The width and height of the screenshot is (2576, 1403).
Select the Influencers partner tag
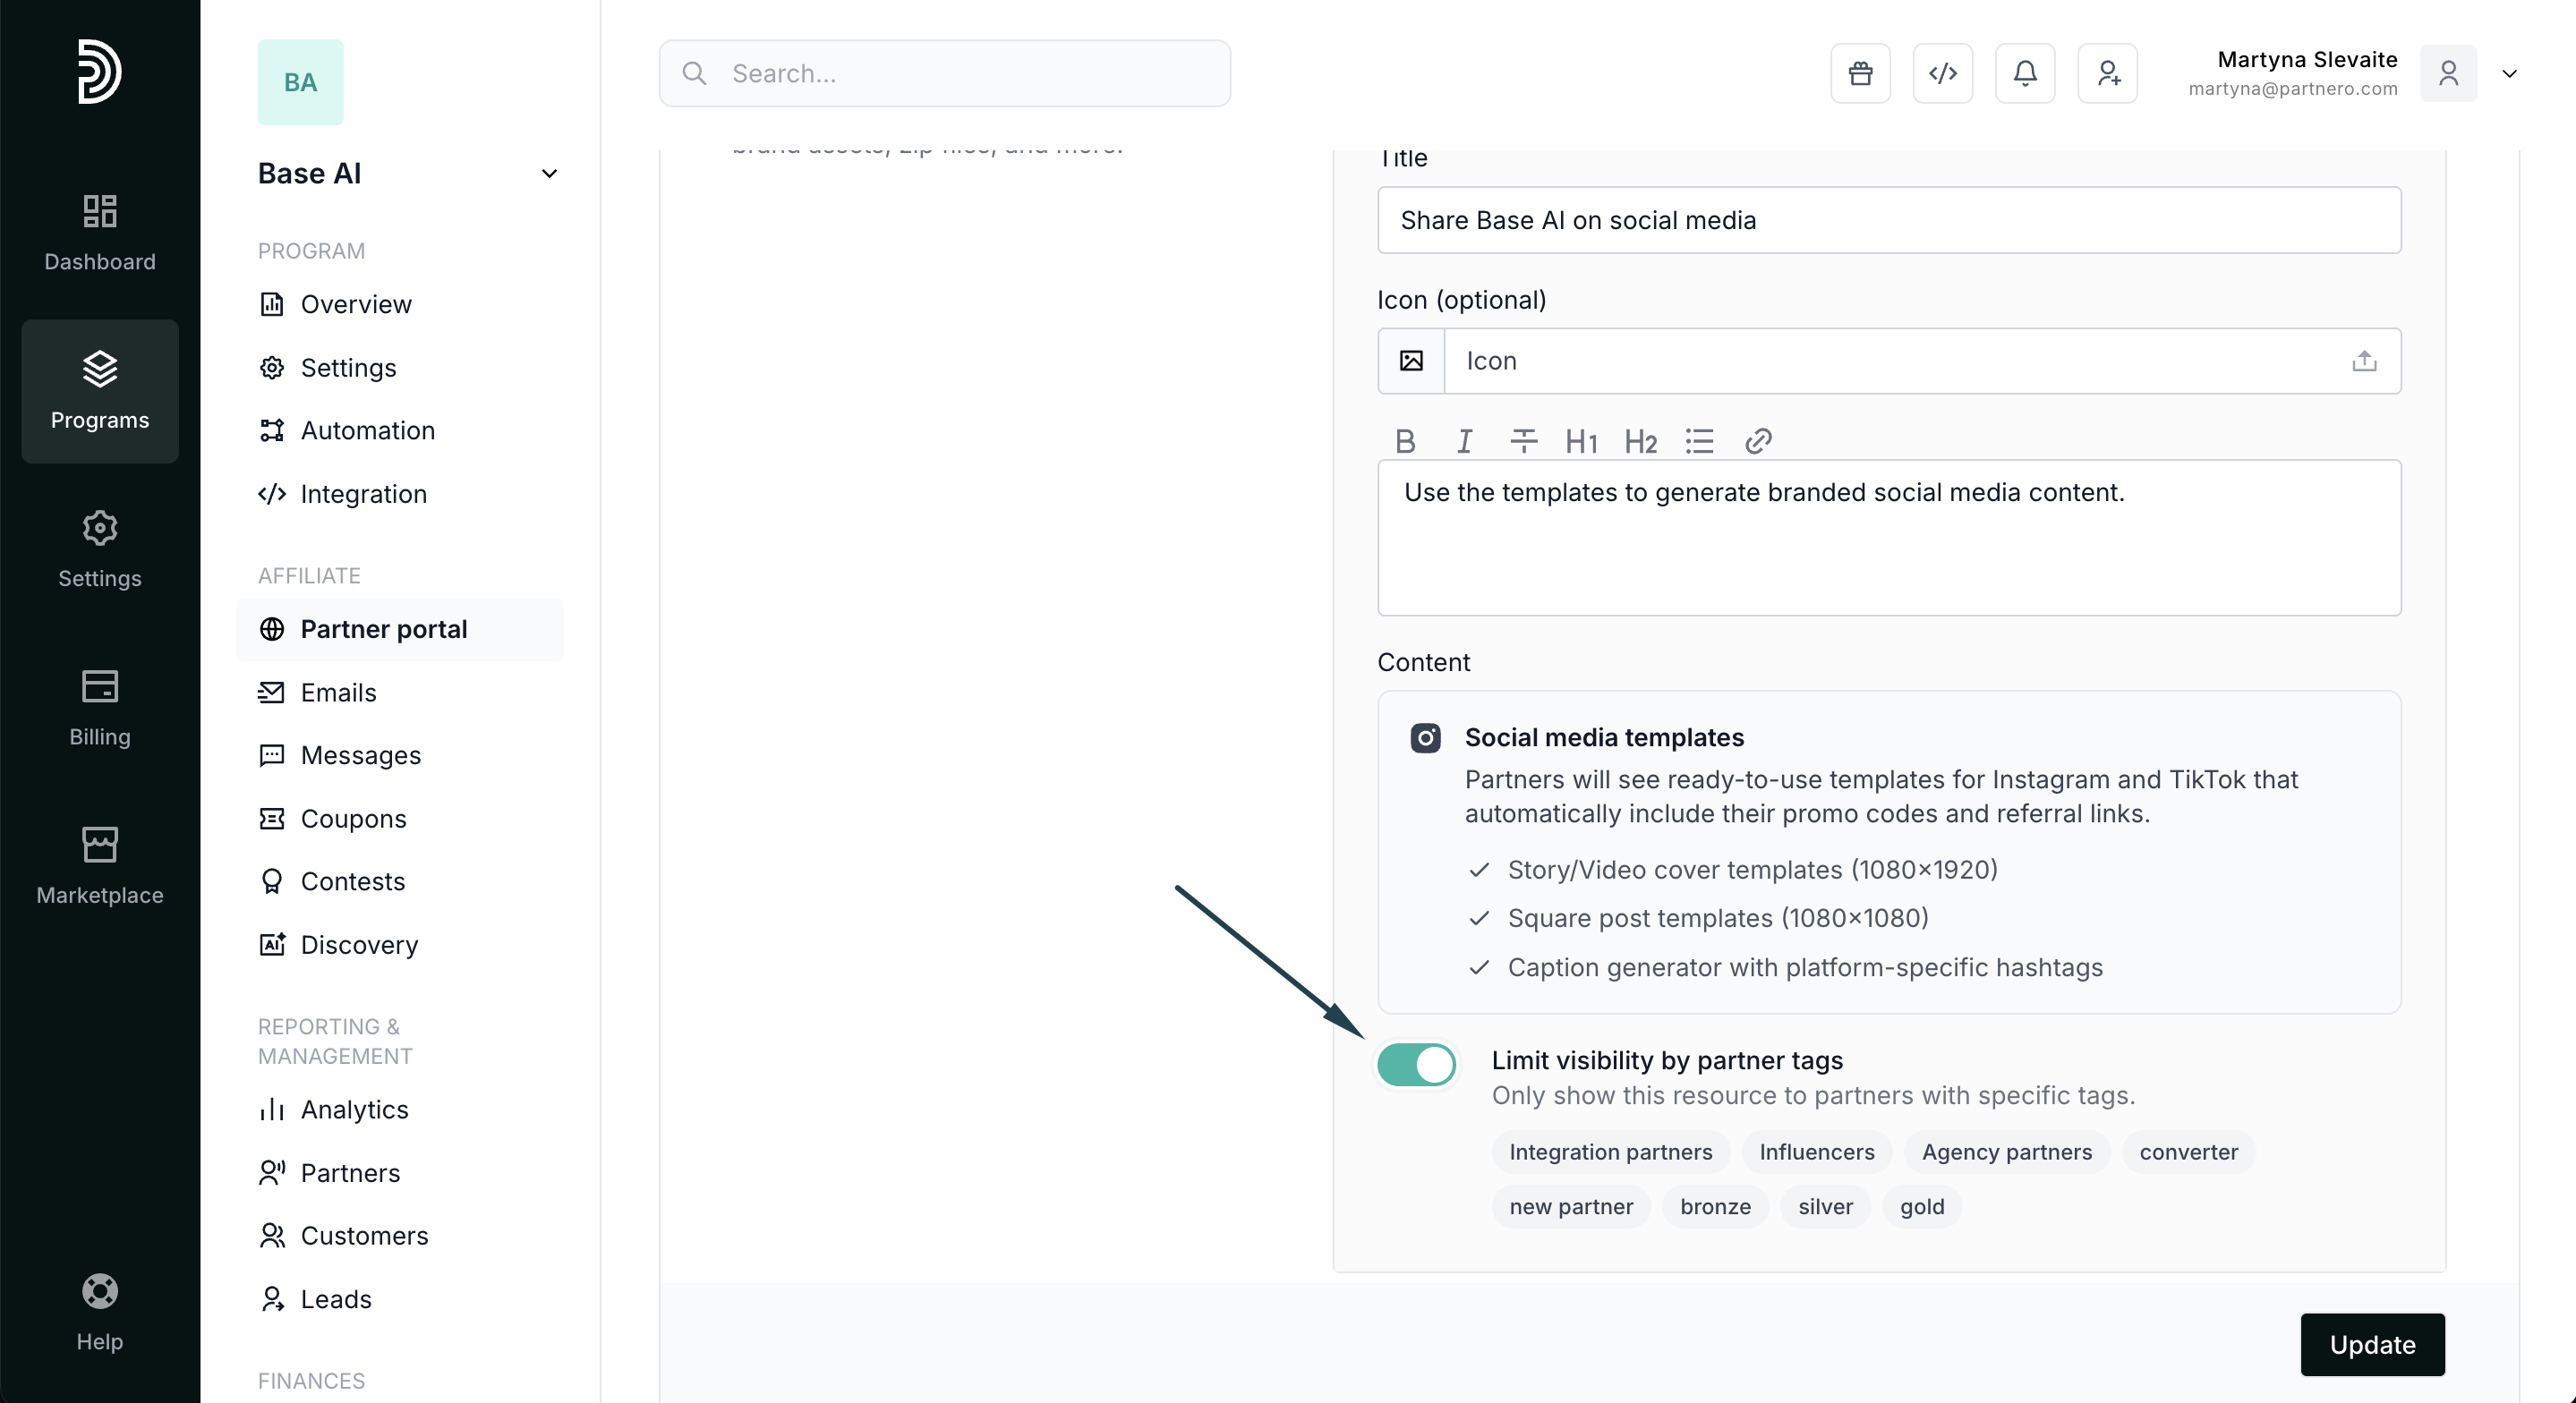[1816, 1152]
